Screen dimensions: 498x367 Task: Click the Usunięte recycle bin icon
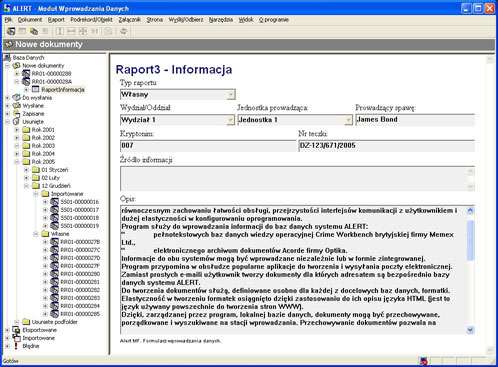tap(16, 122)
